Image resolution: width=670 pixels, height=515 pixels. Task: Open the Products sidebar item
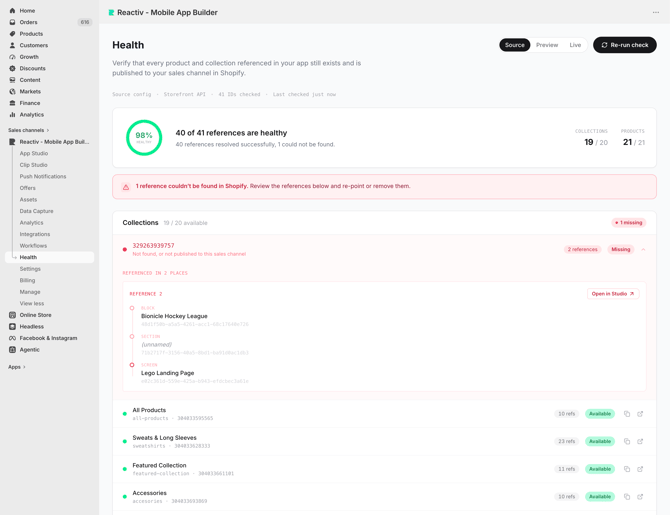pyautogui.click(x=31, y=34)
